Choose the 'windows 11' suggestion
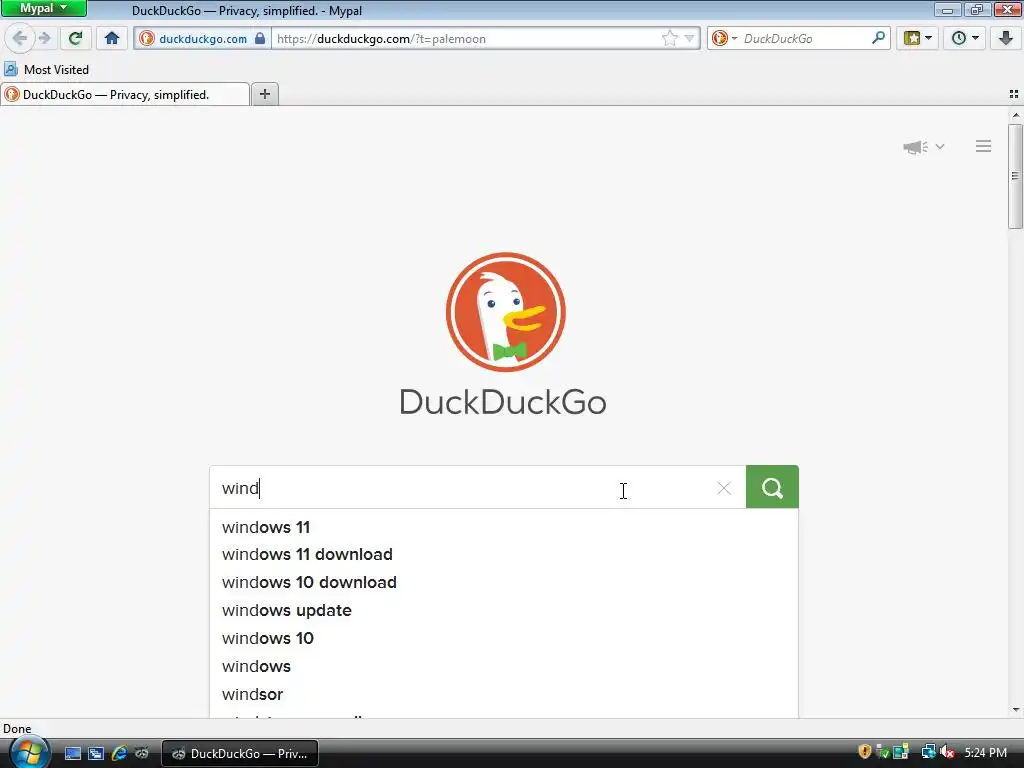 (504, 527)
